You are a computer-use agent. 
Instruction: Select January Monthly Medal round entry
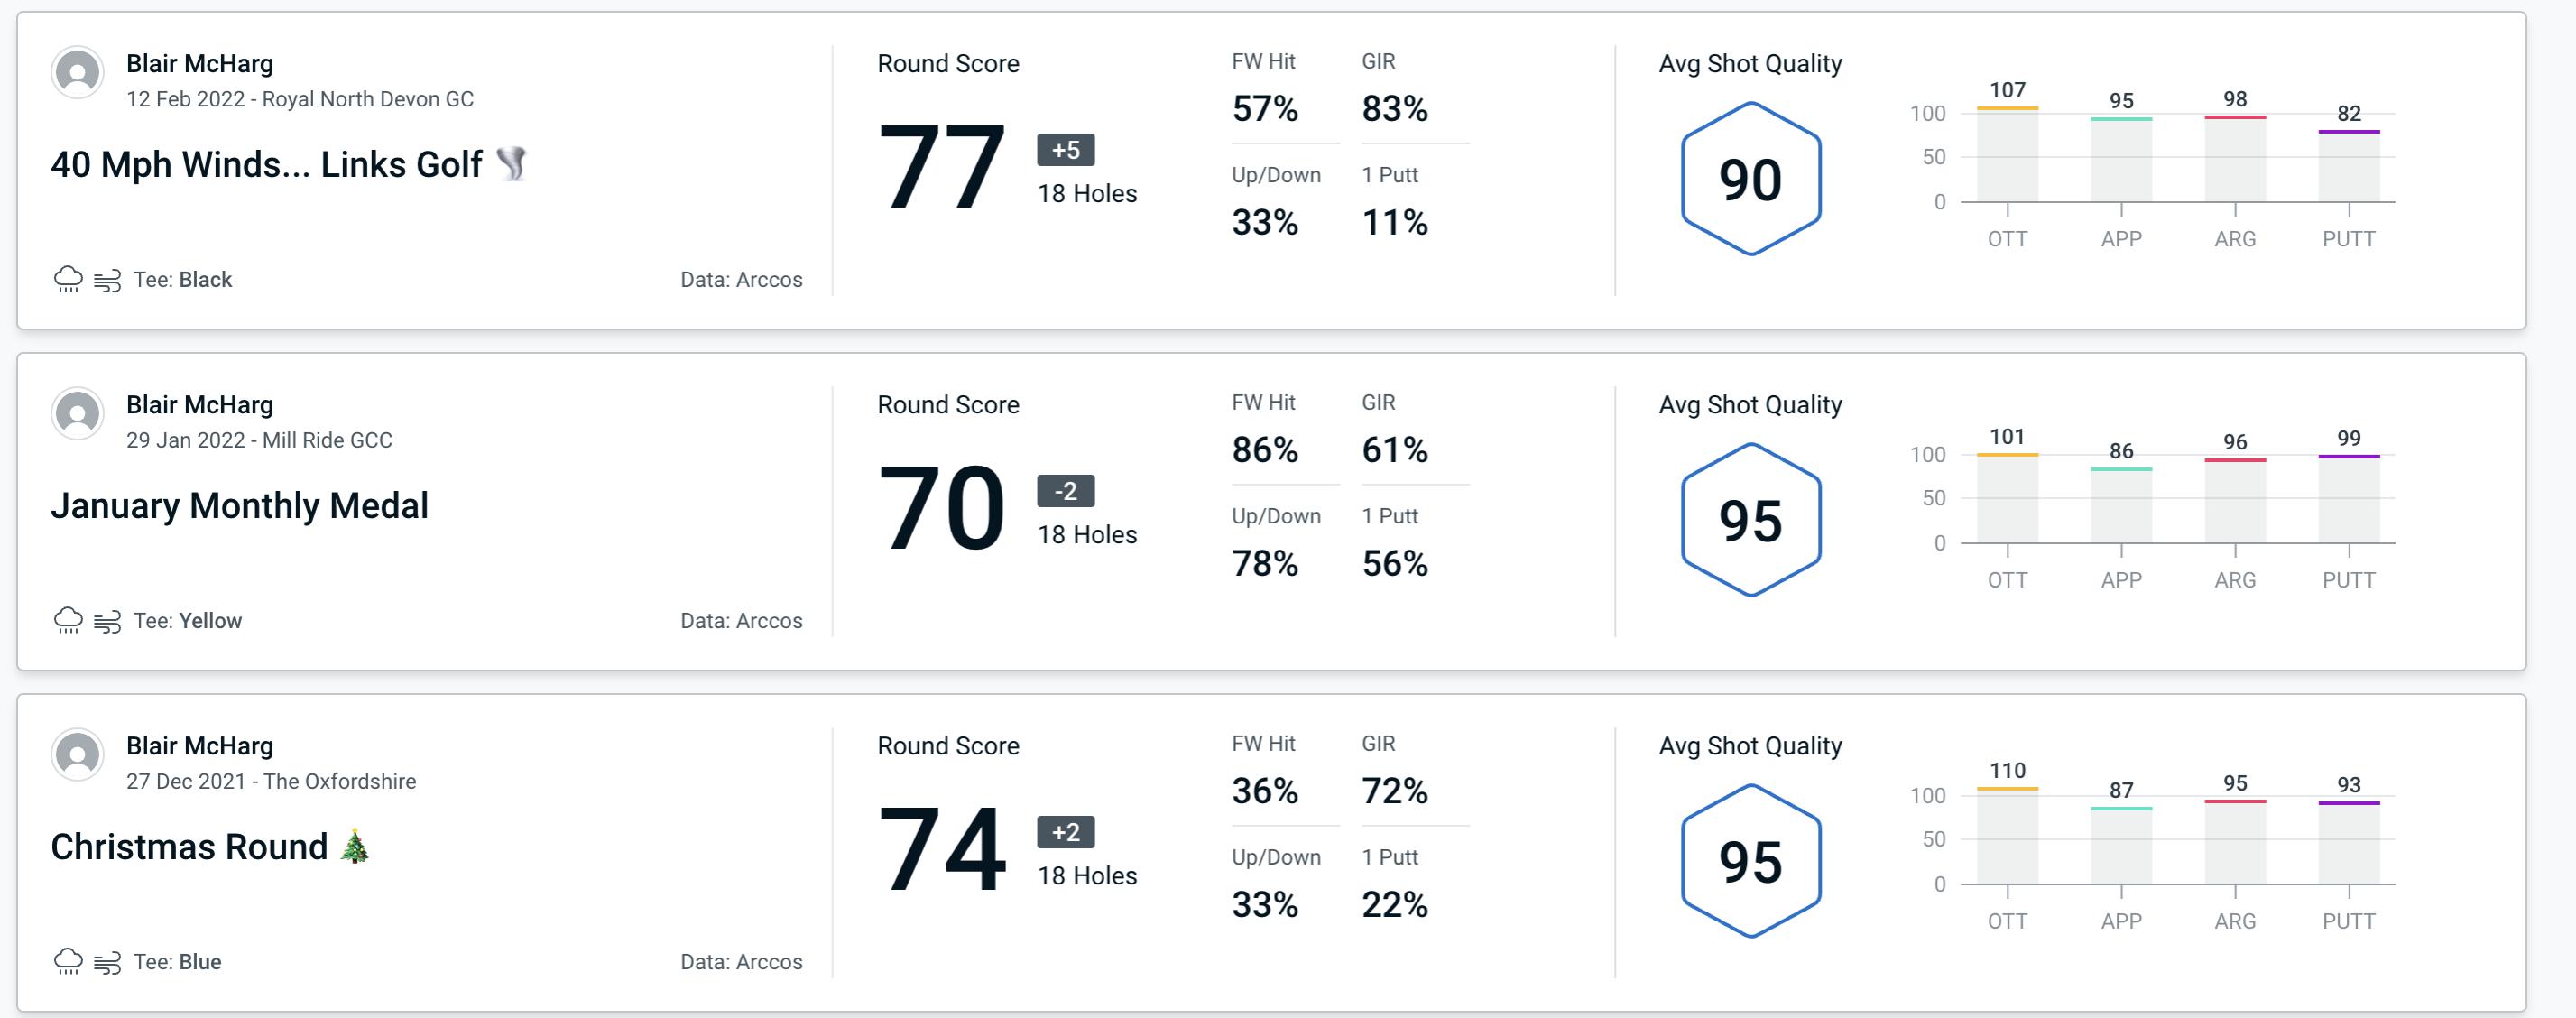pyautogui.click(x=1287, y=509)
